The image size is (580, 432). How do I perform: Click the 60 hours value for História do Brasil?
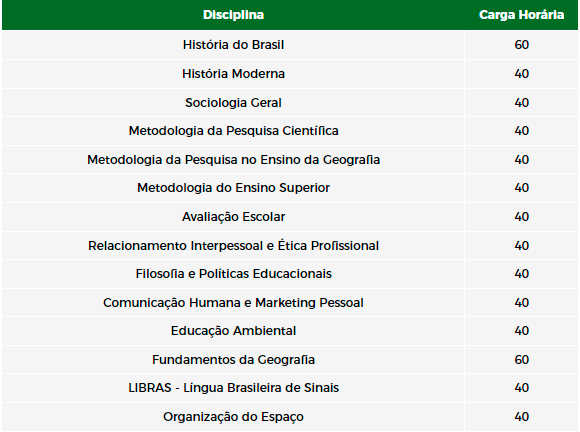click(522, 45)
